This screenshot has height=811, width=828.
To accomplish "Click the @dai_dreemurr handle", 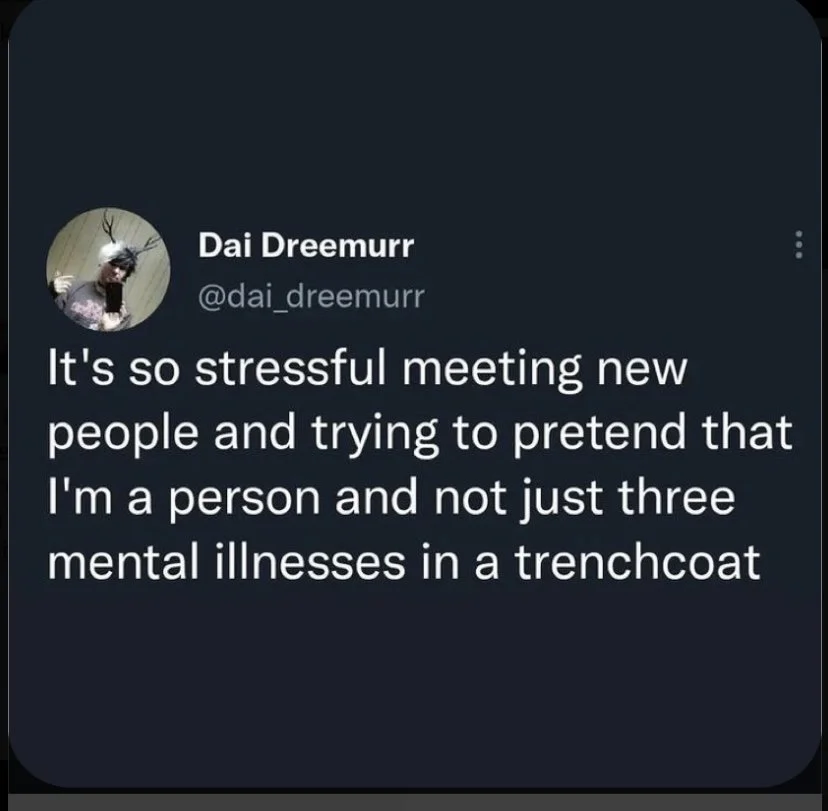I will click(x=311, y=297).
